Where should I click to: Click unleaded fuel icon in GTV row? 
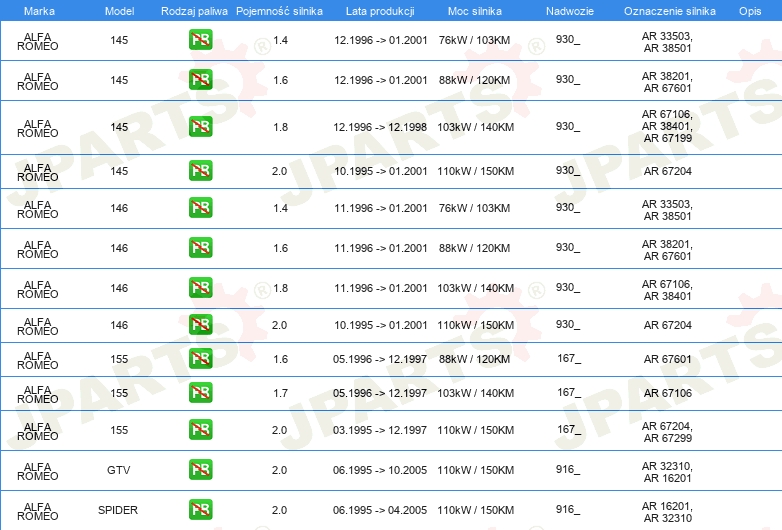(200, 470)
